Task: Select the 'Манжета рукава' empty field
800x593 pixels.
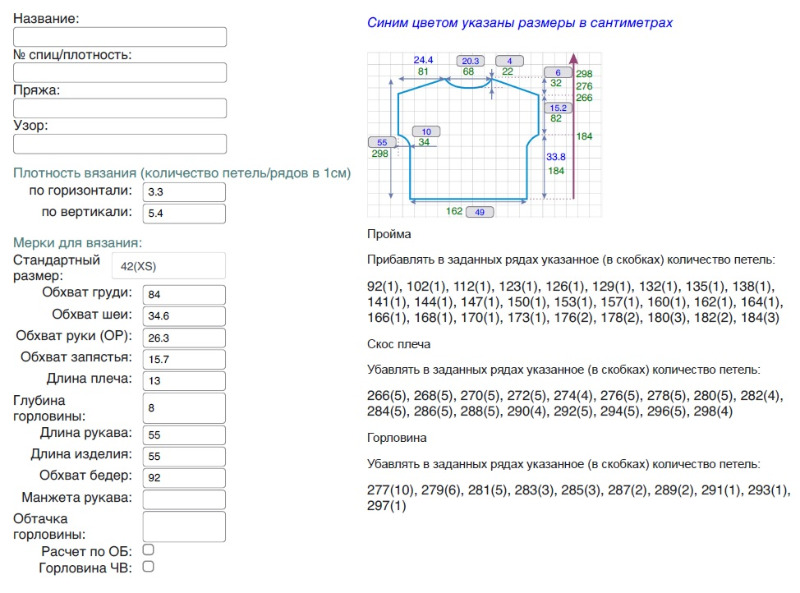Action: click(x=184, y=499)
